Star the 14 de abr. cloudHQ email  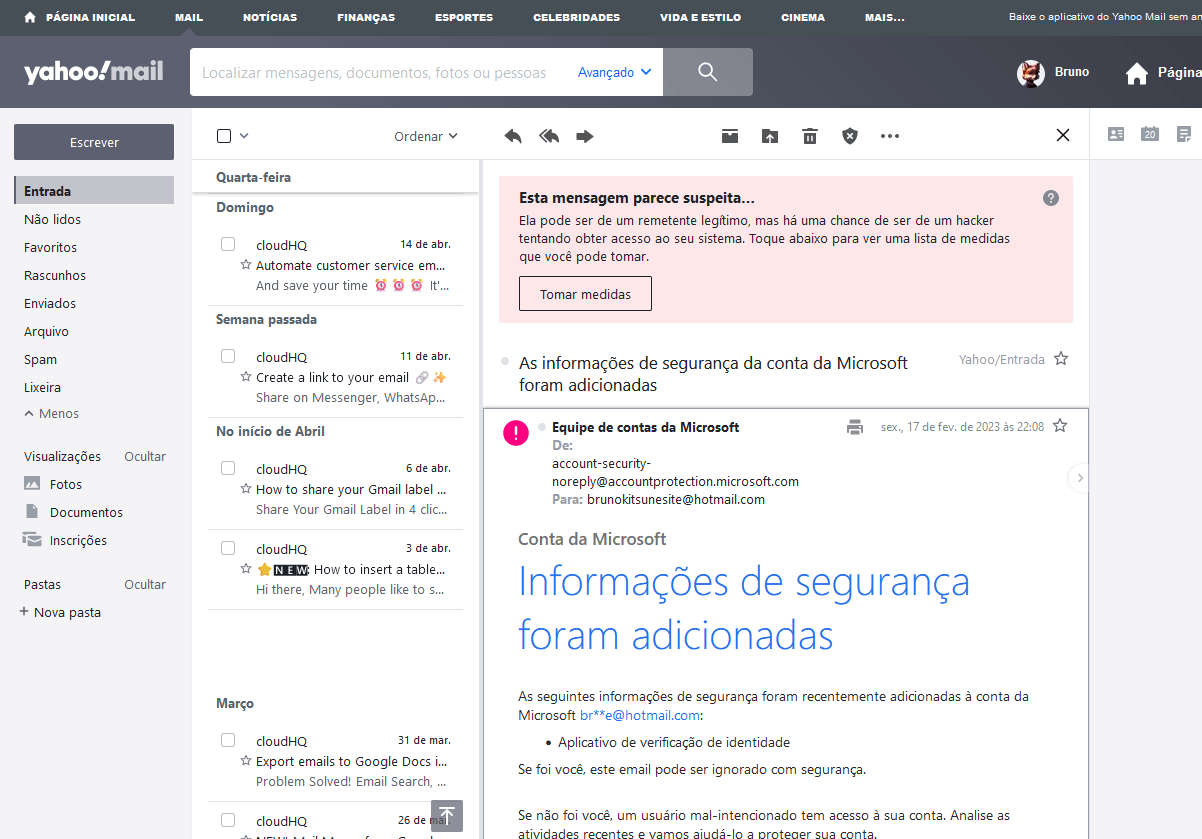click(x=246, y=265)
